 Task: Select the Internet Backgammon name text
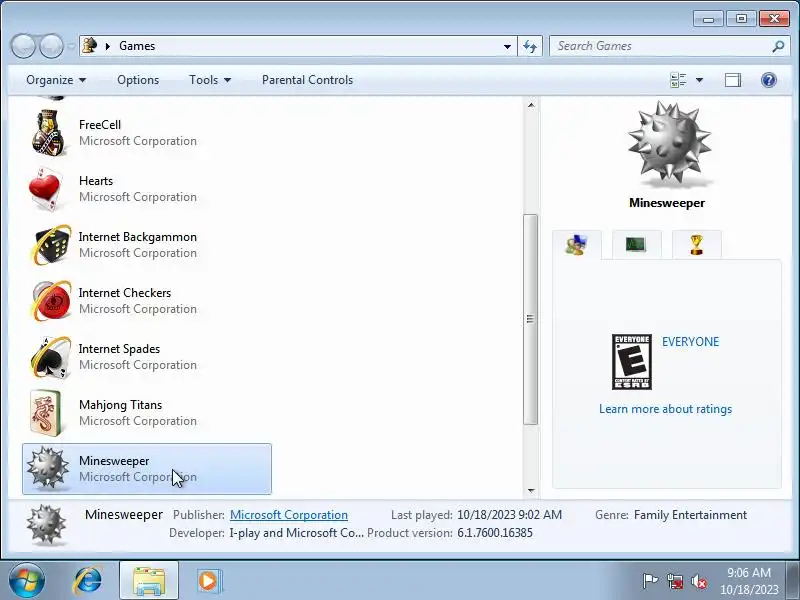click(x=137, y=237)
